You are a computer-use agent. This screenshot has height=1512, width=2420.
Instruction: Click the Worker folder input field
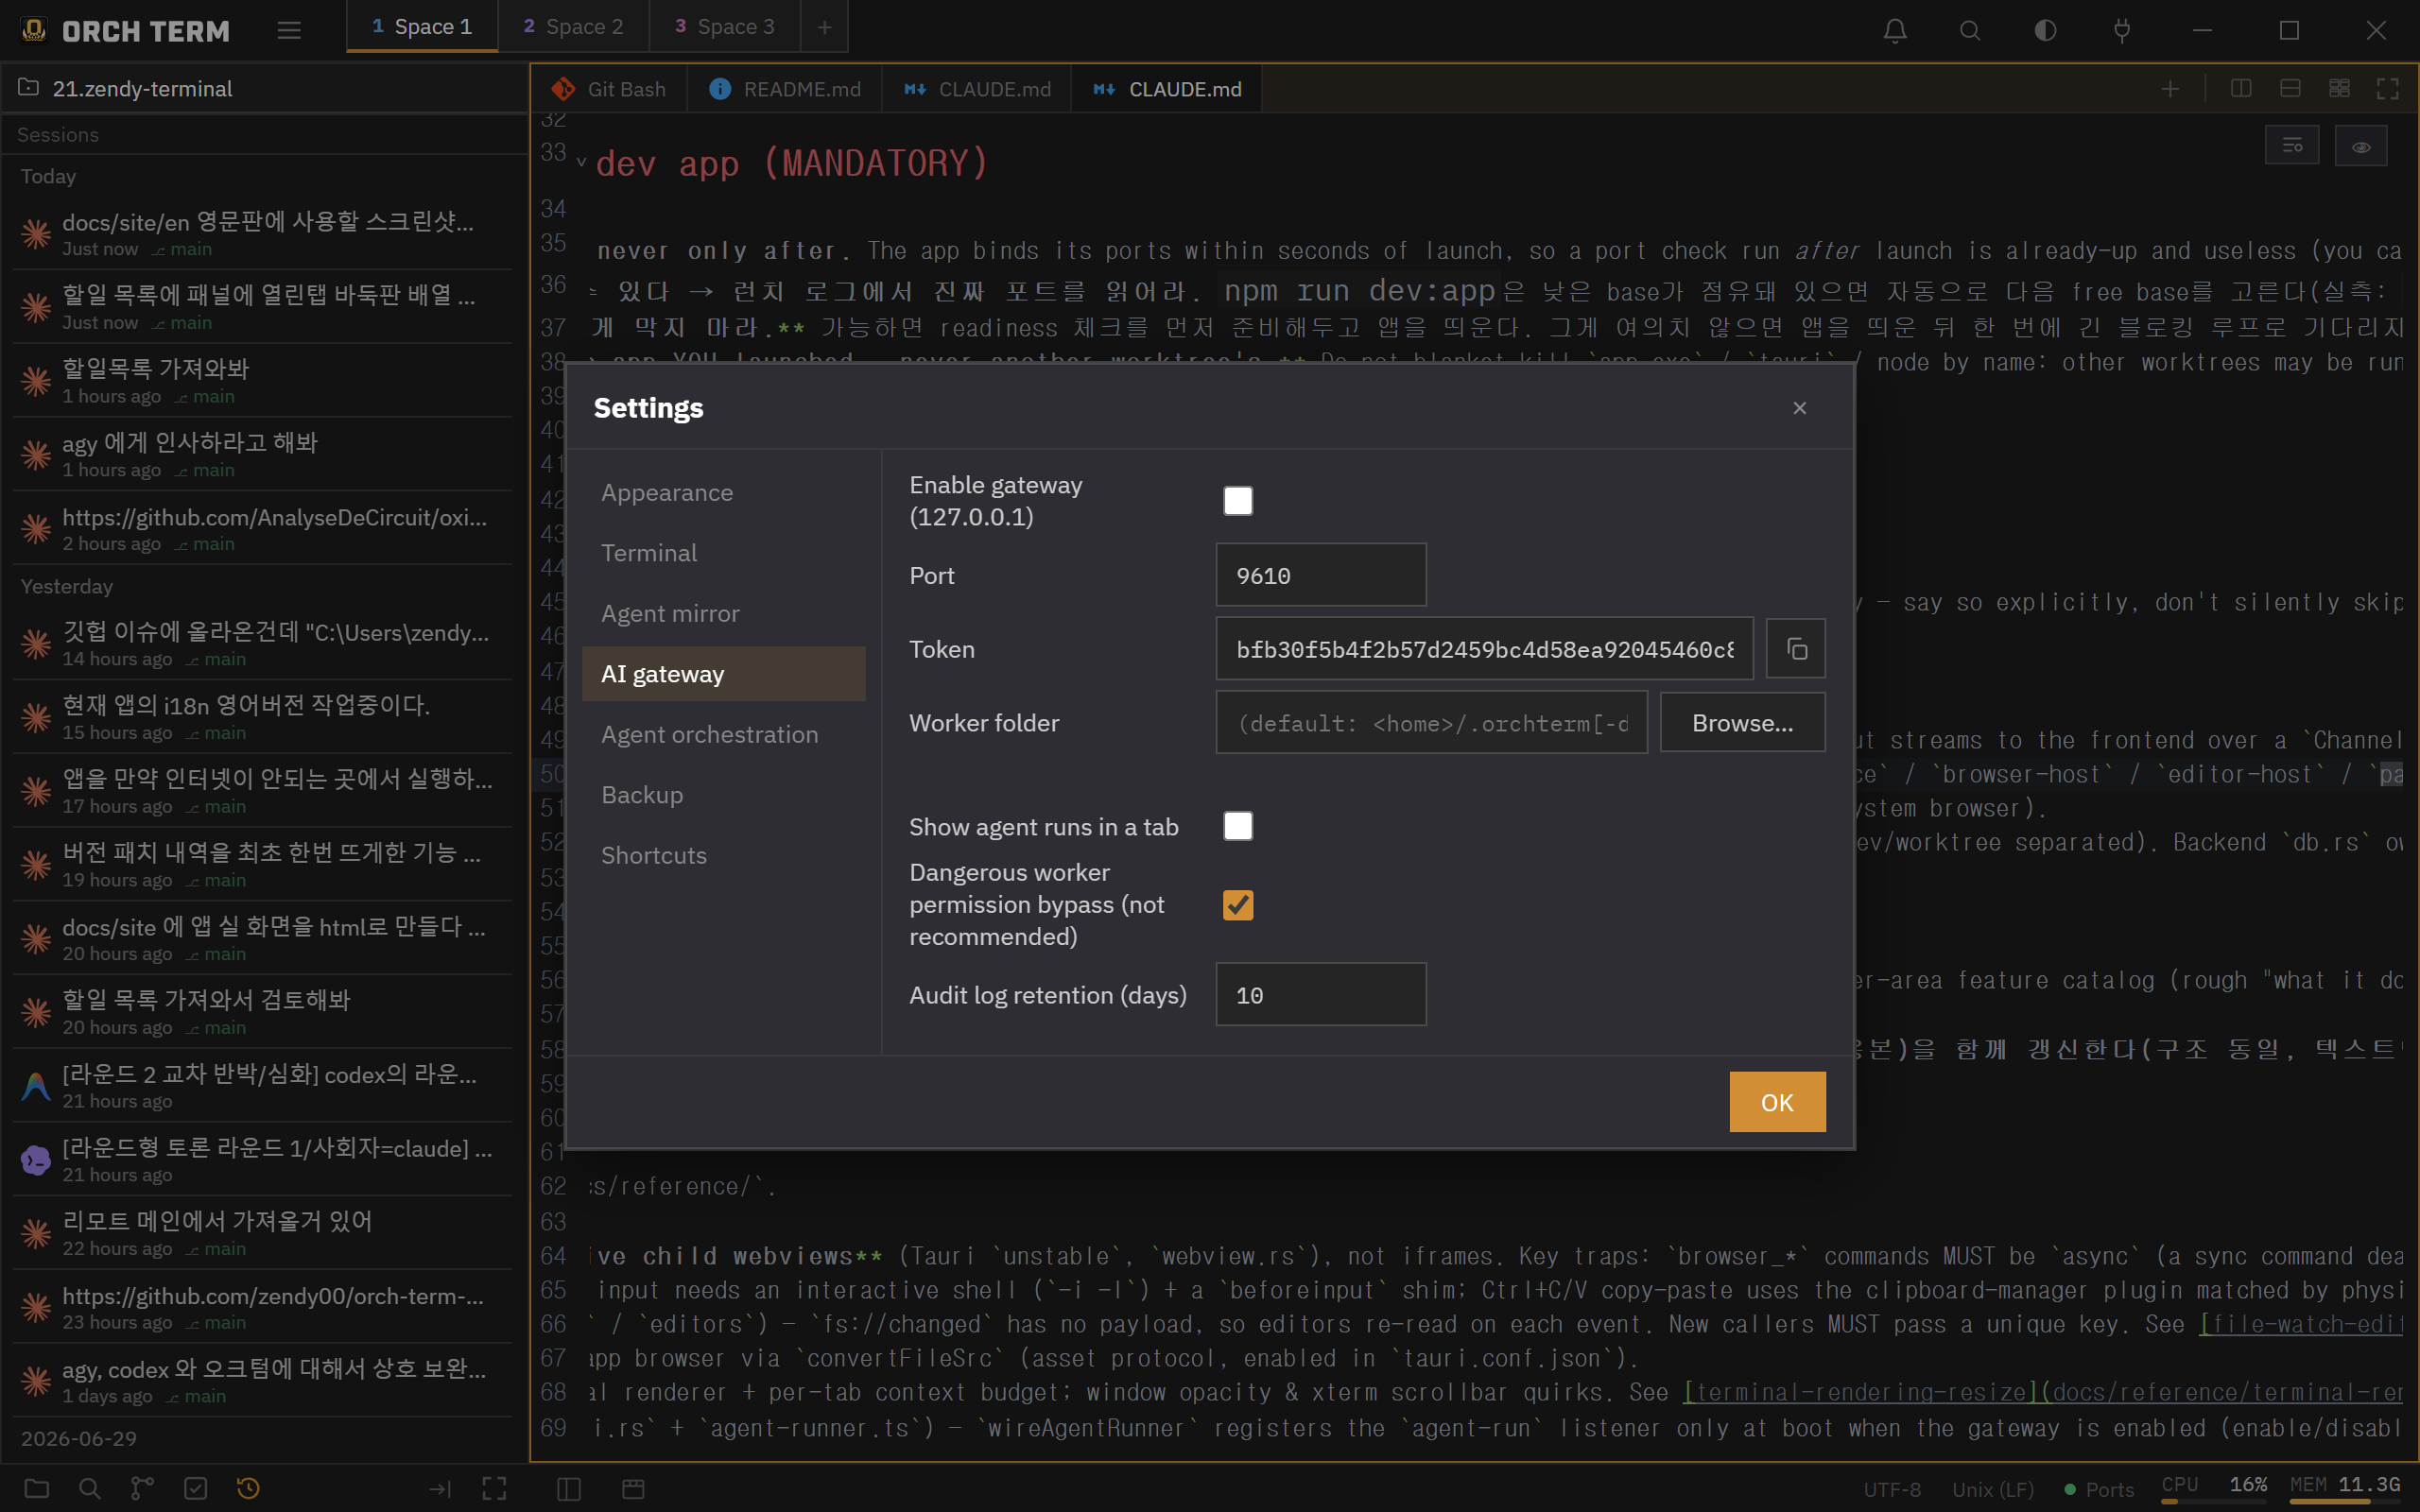(1431, 723)
